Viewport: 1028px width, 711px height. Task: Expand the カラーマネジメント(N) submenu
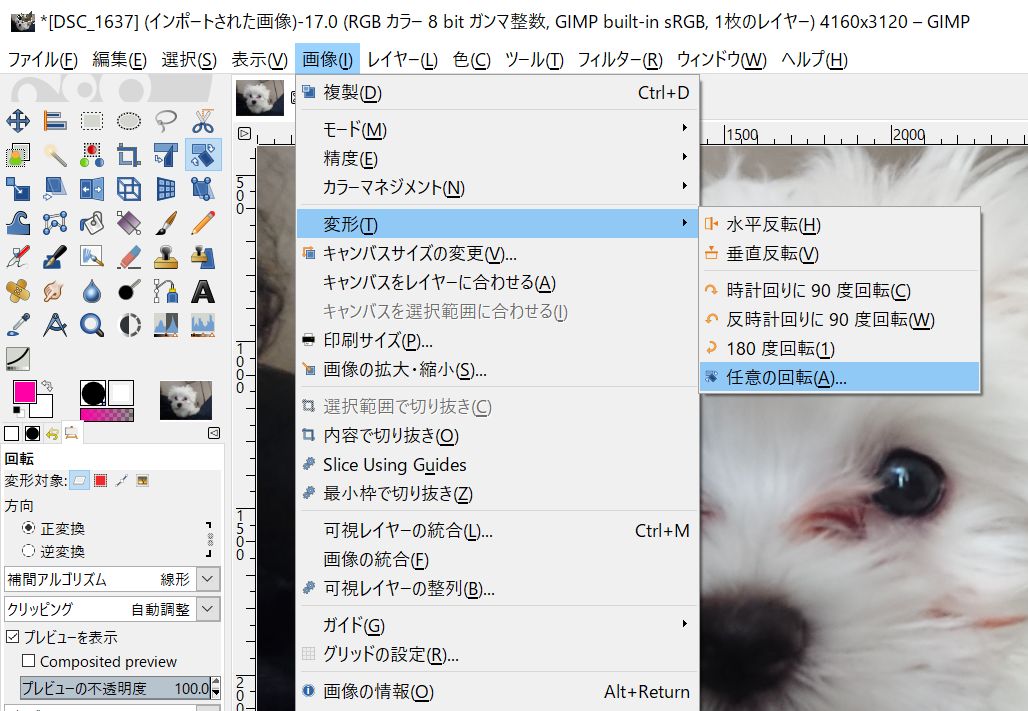point(498,188)
